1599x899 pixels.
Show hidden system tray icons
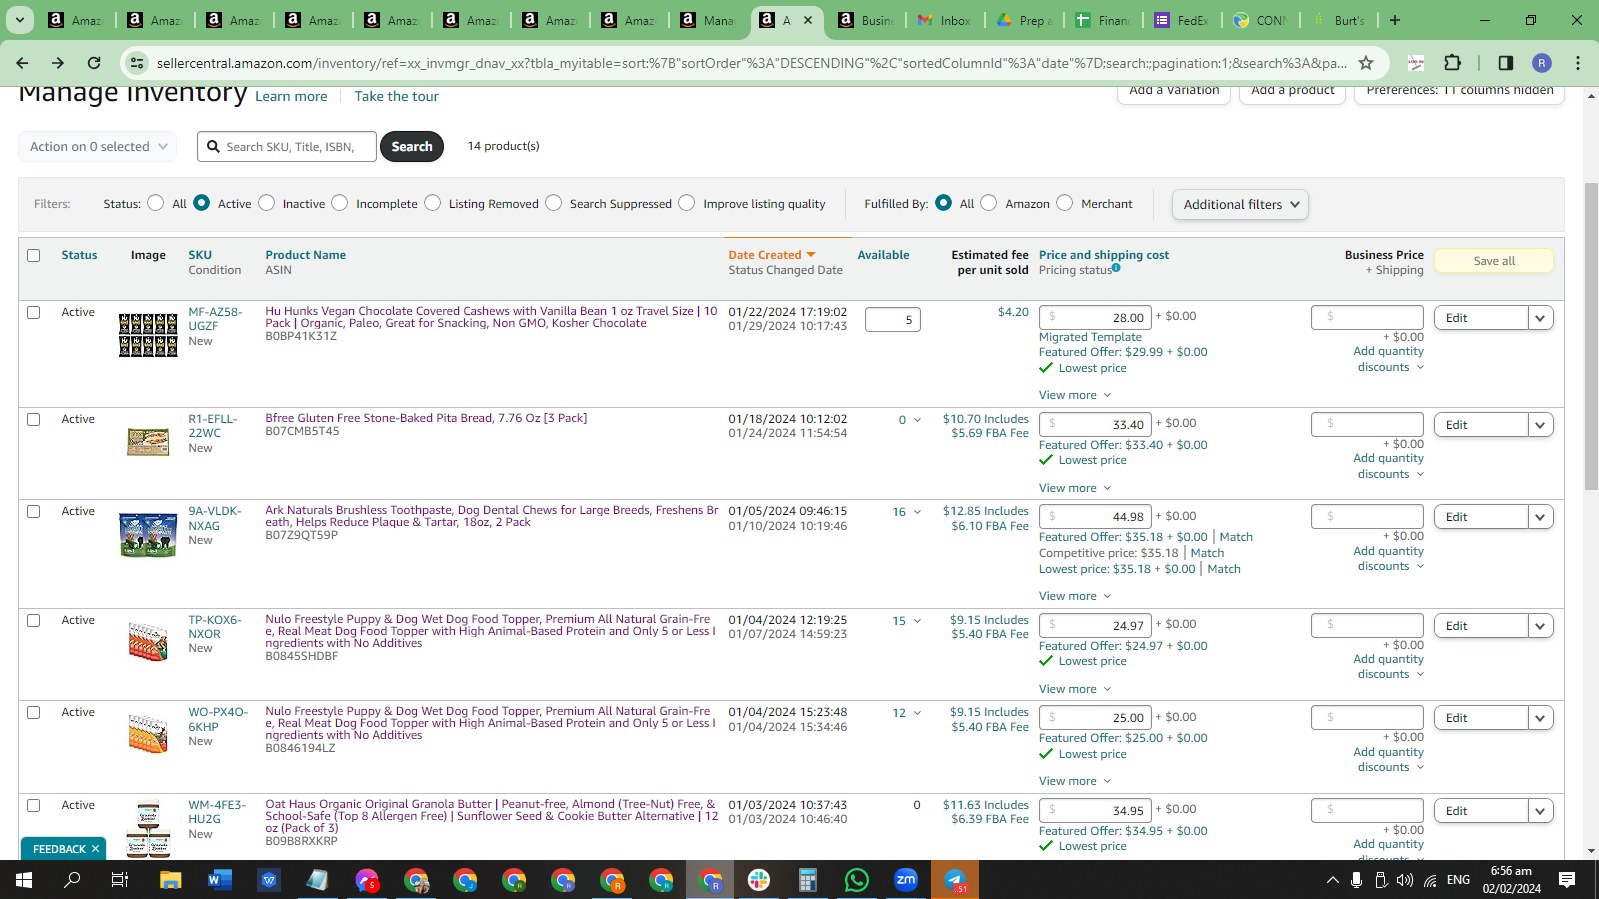[x=1332, y=880]
